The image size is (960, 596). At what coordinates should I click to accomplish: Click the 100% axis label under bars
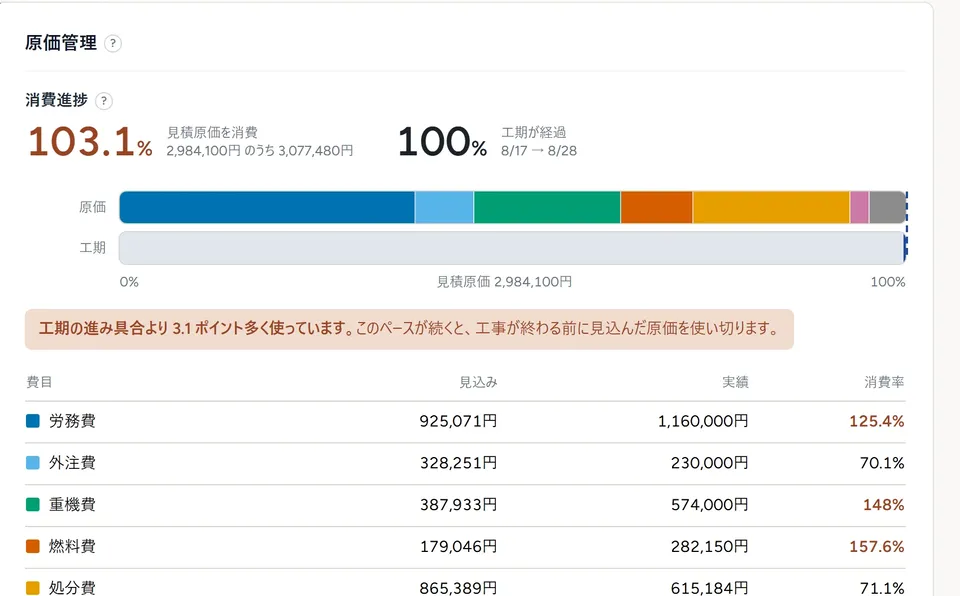pos(888,282)
